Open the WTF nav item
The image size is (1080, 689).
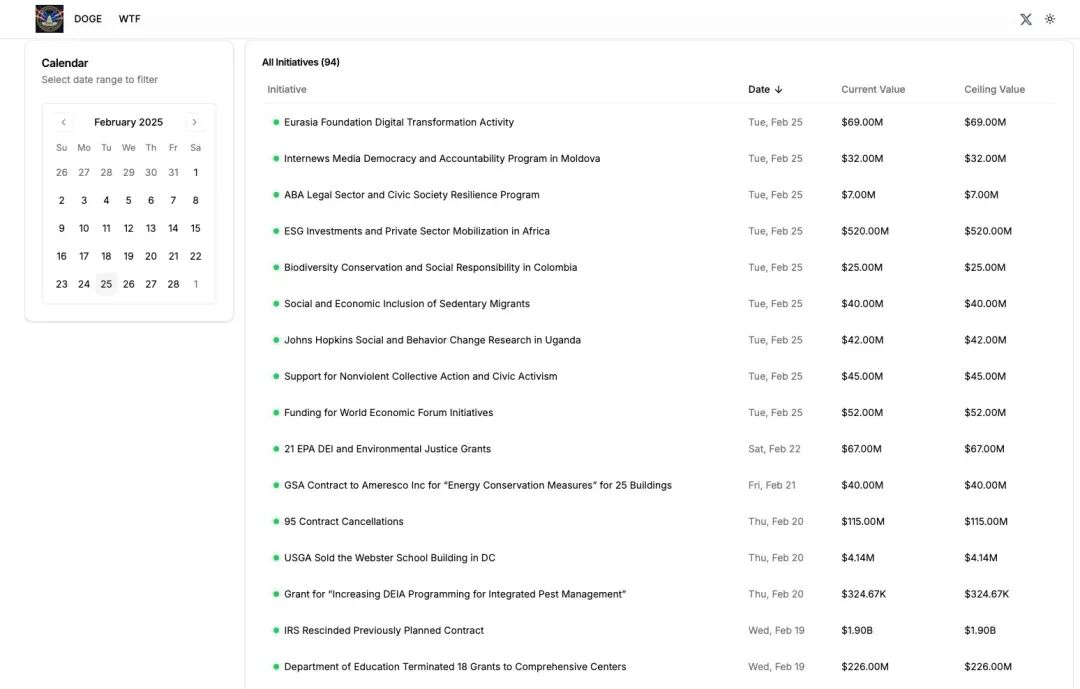pos(129,19)
